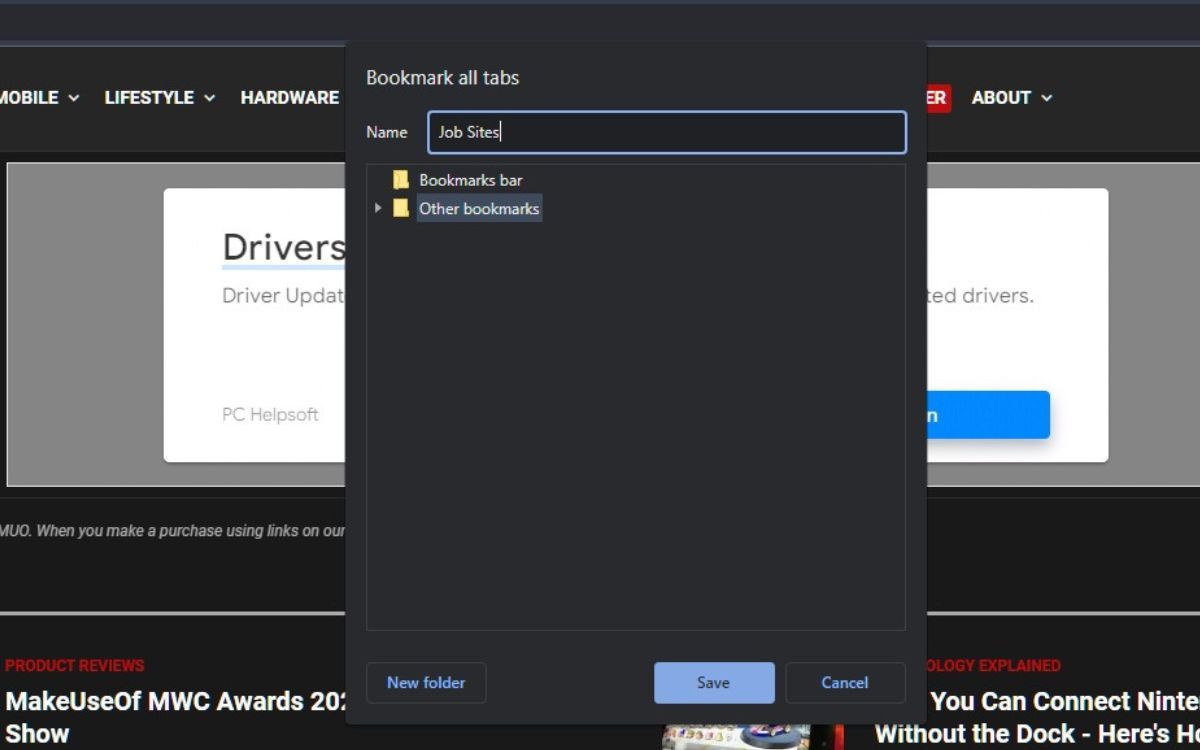Viewport: 1200px width, 750px height.
Task: Click the Drivers ad heading
Action: pyautogui.click(x=283, y=247)
